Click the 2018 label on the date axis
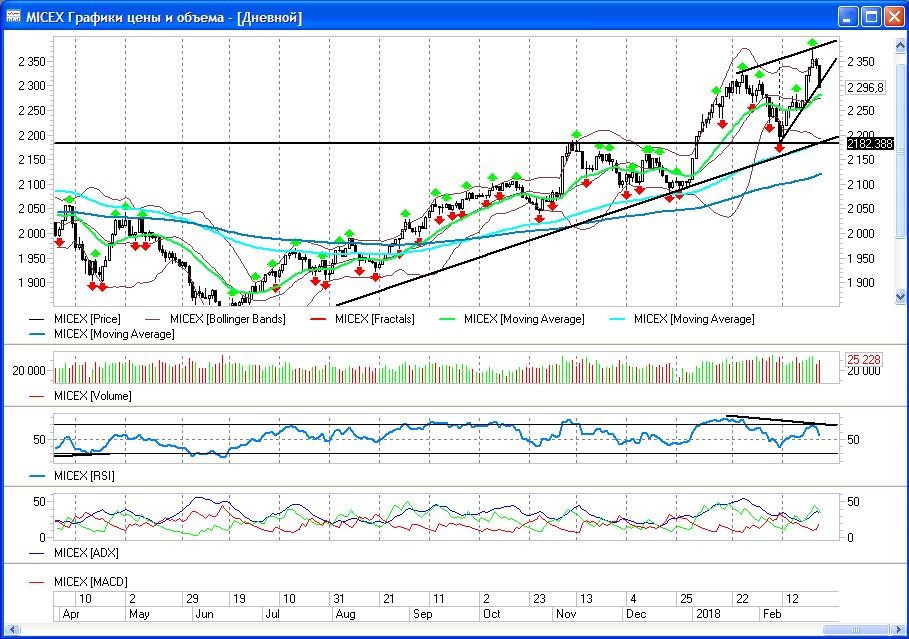The width and height of the screenshot is (909, 639). point(708,612)
